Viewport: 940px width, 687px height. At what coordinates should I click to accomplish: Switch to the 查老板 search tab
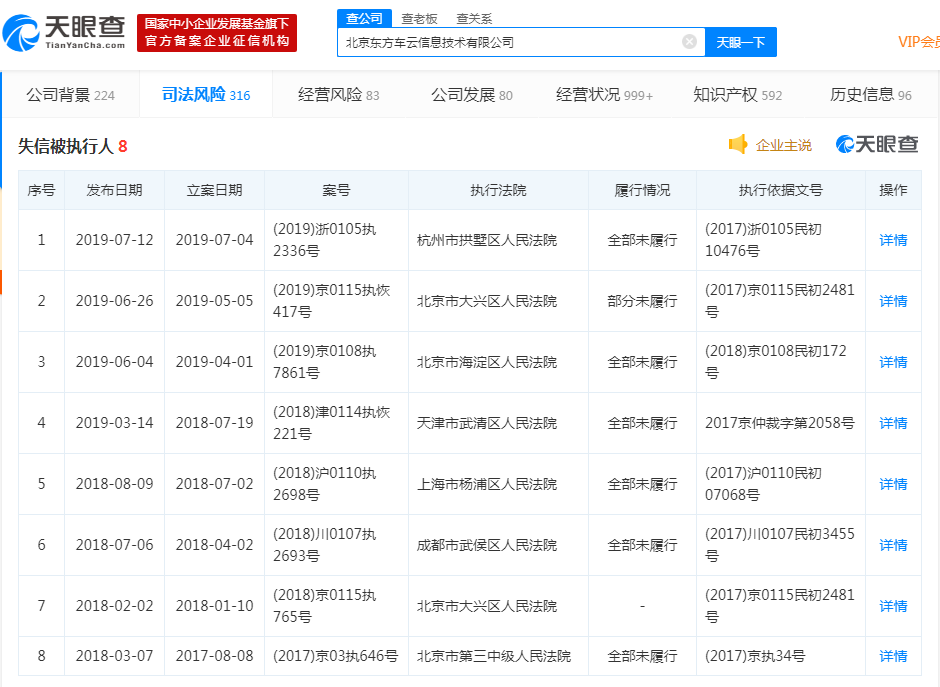(419, 19)
